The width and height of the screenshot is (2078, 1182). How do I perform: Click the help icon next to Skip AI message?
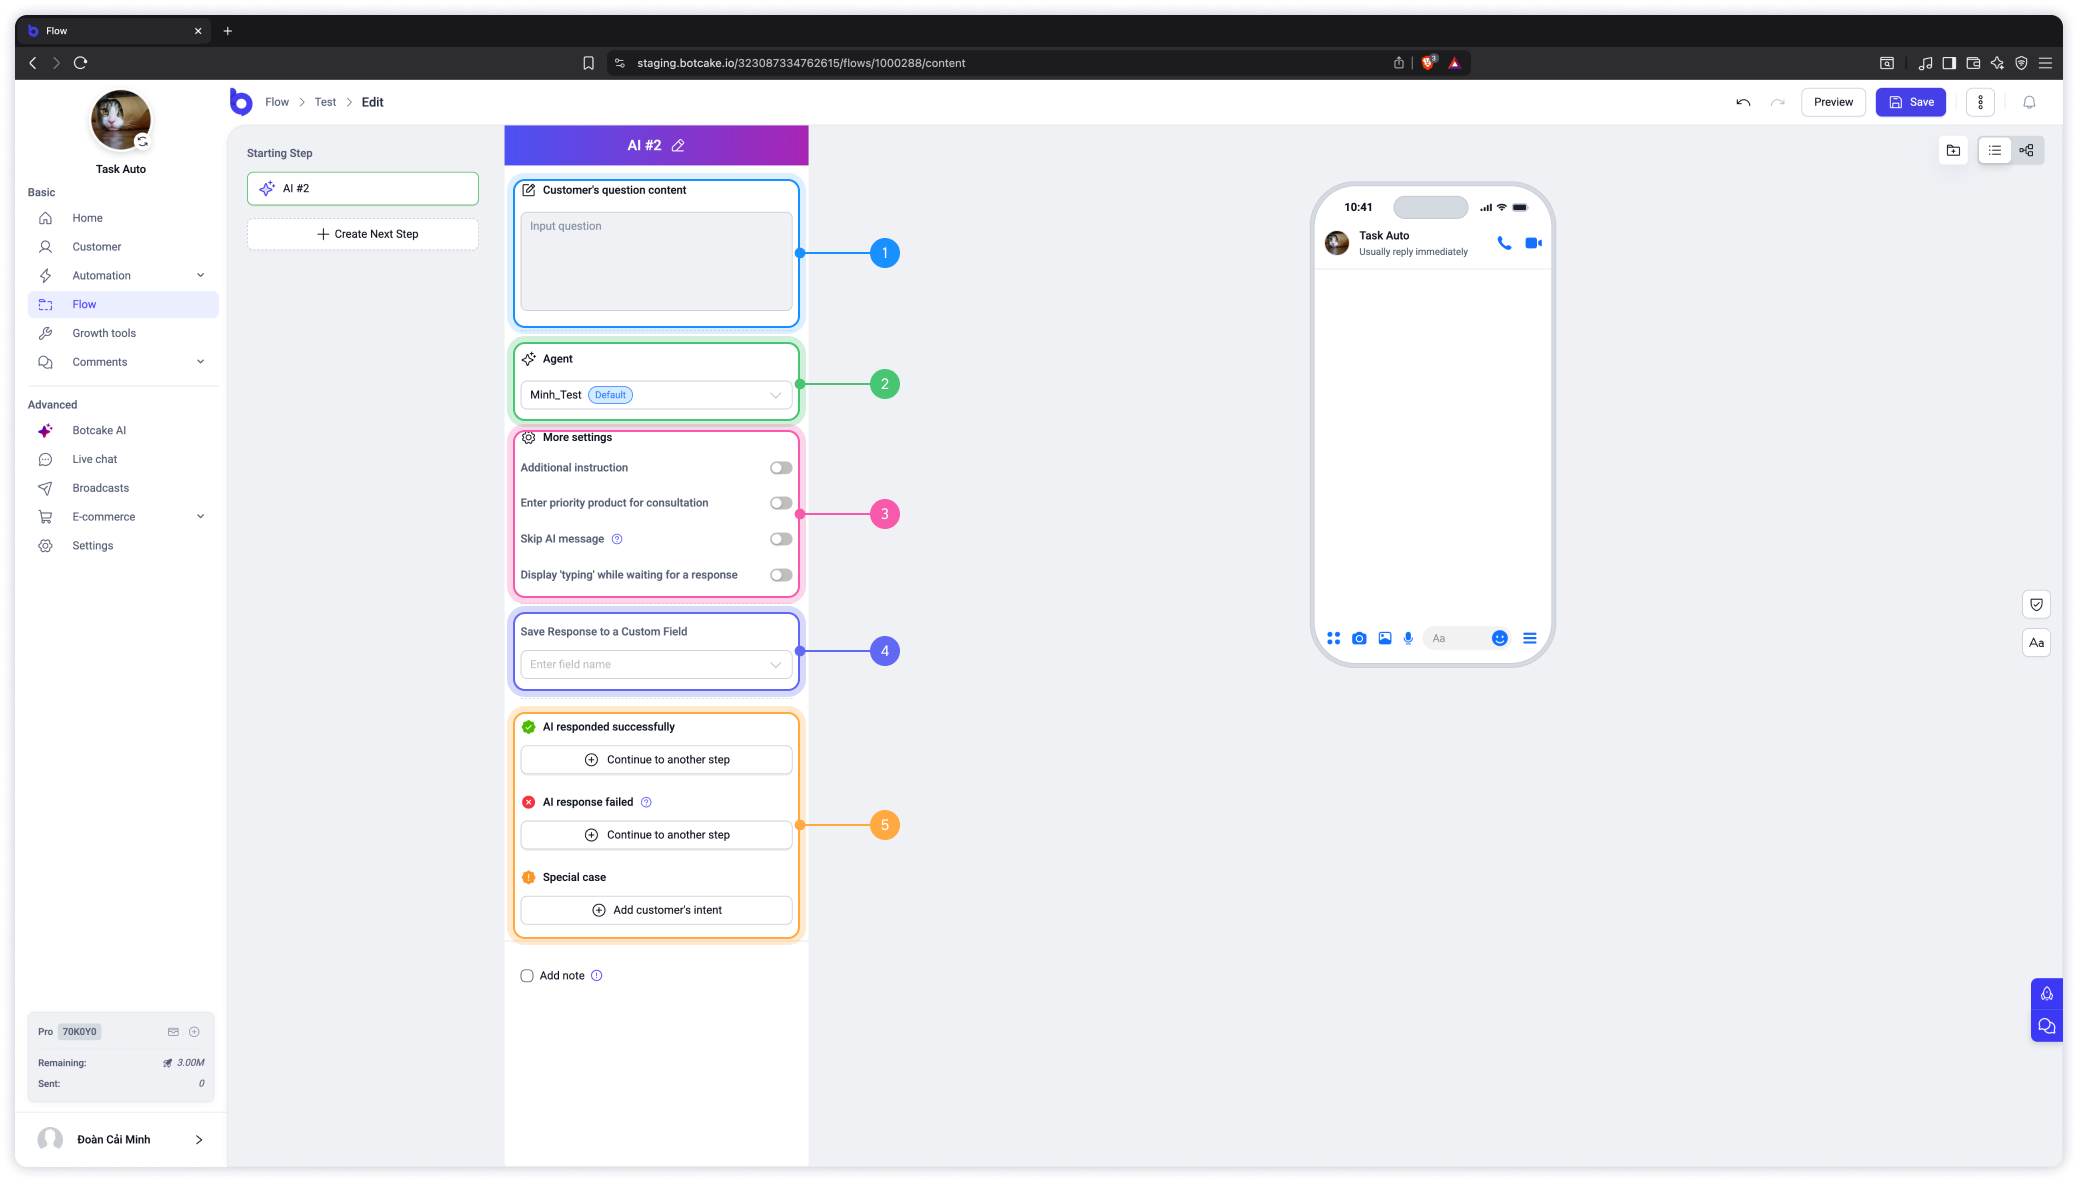coord(617,539)
